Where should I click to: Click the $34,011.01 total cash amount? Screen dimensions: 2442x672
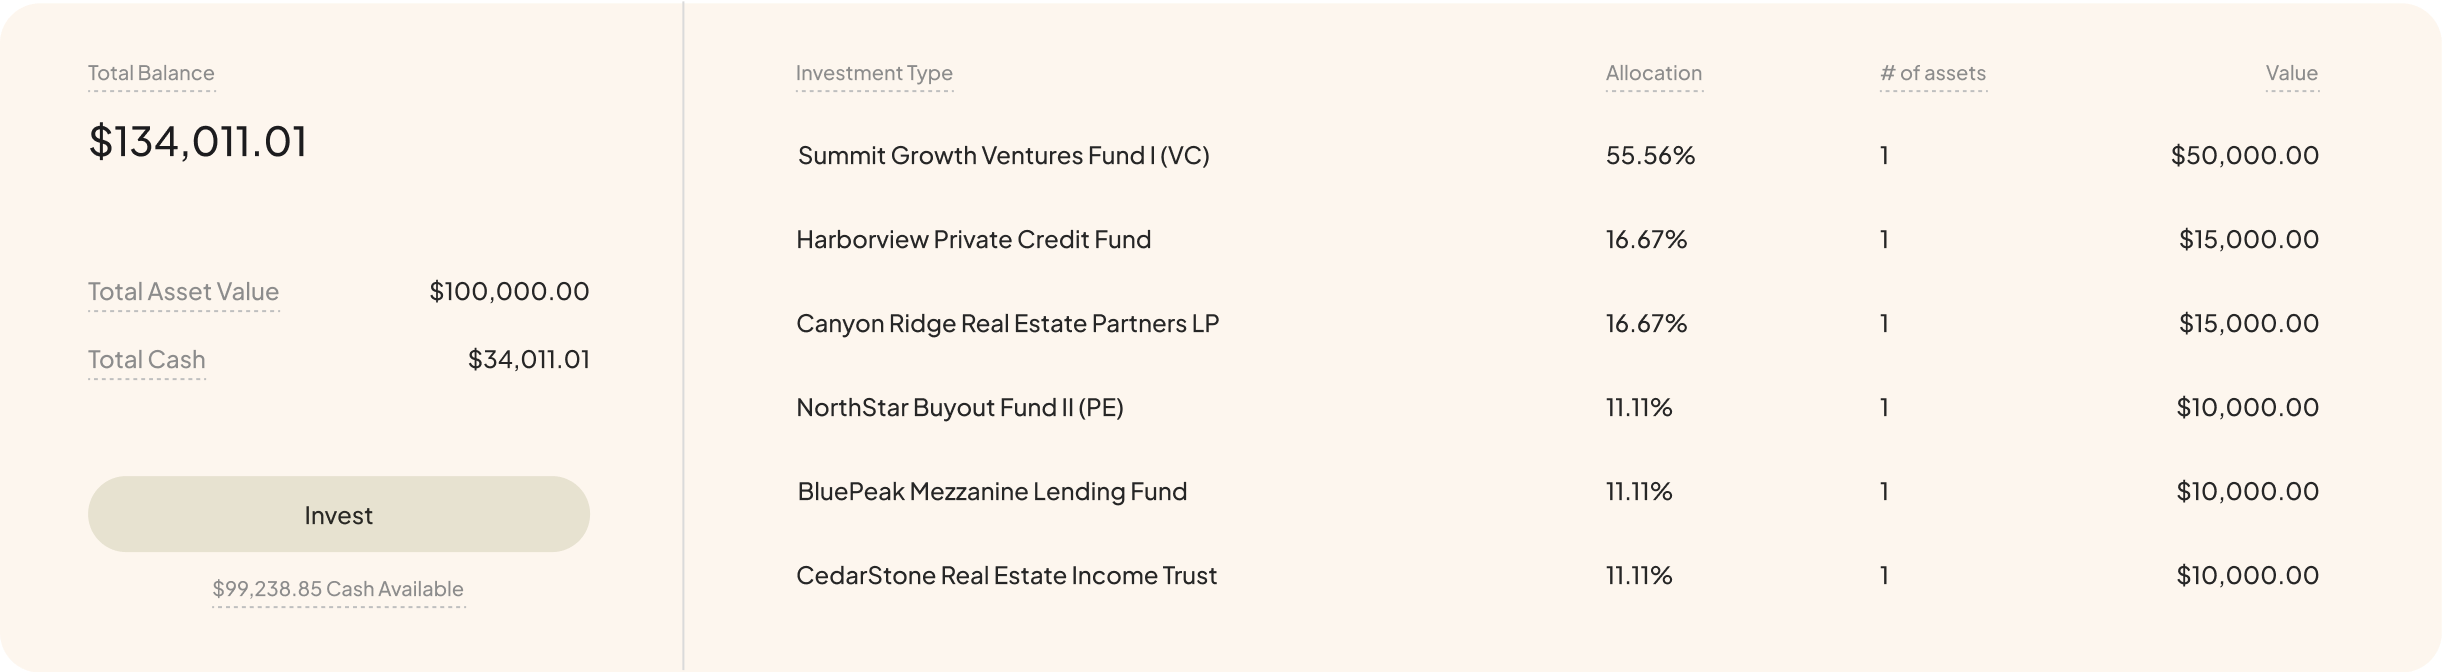click(528, 359)
